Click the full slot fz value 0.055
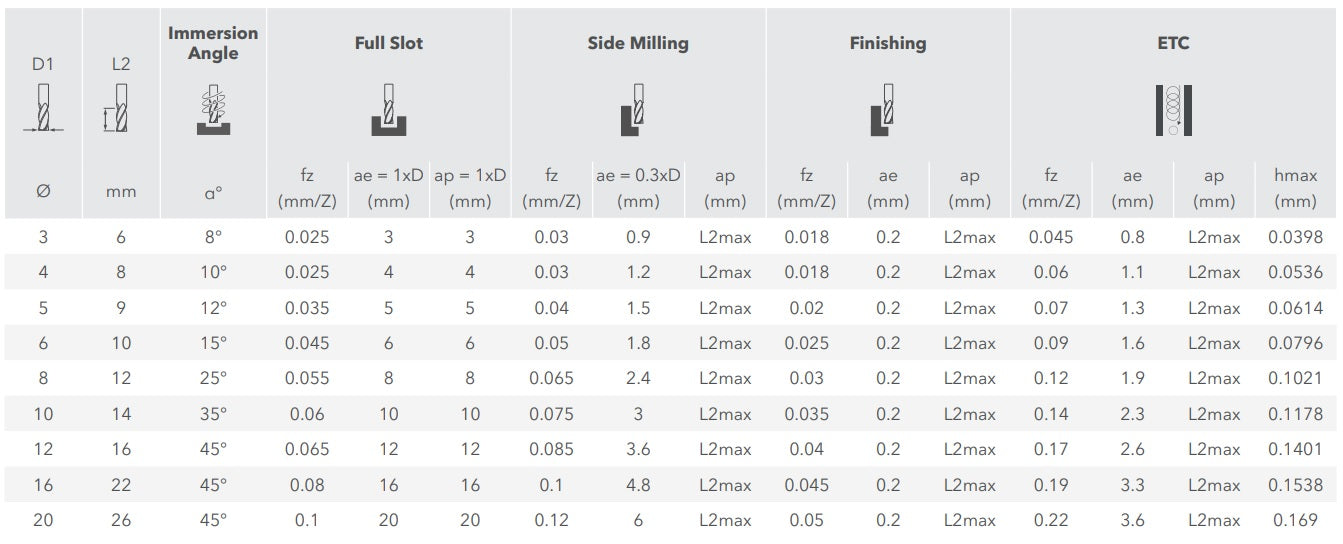The width and height of the screenshot is (1343, 544). pyautogui.click(x=306, y=378)
